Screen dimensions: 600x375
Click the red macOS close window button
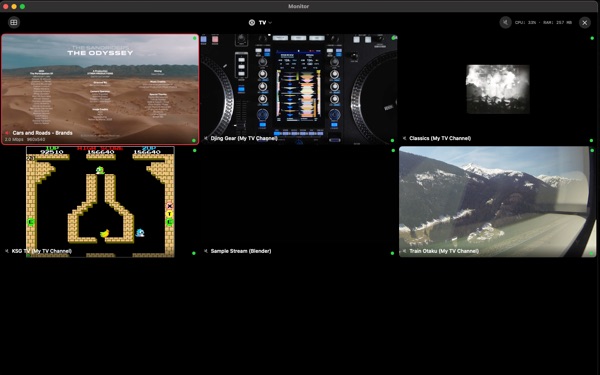[5, 6]
